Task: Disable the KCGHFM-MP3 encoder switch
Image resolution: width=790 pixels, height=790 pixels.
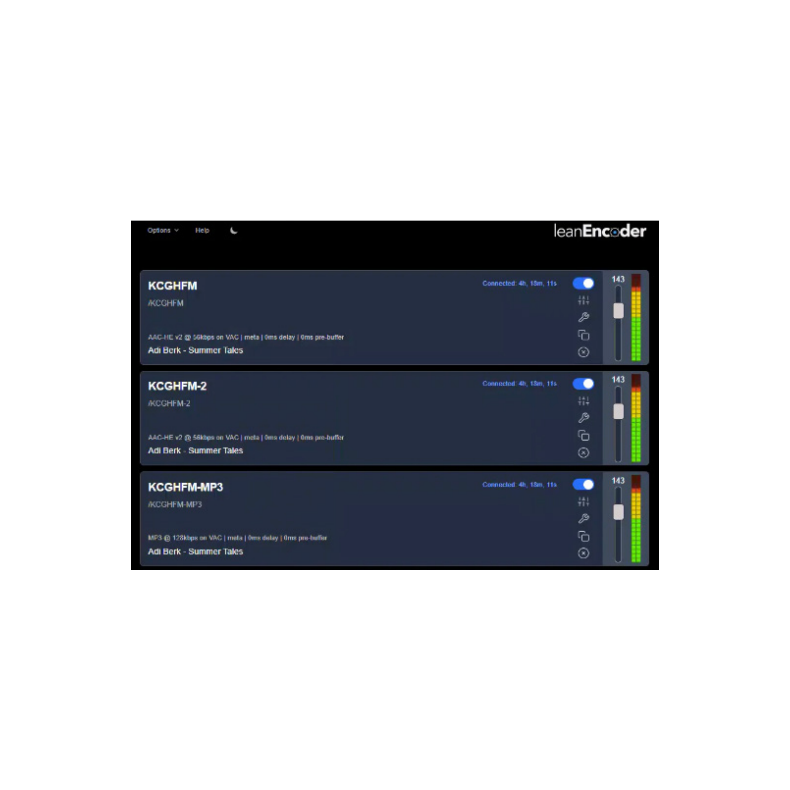Action: coord(583,485)
